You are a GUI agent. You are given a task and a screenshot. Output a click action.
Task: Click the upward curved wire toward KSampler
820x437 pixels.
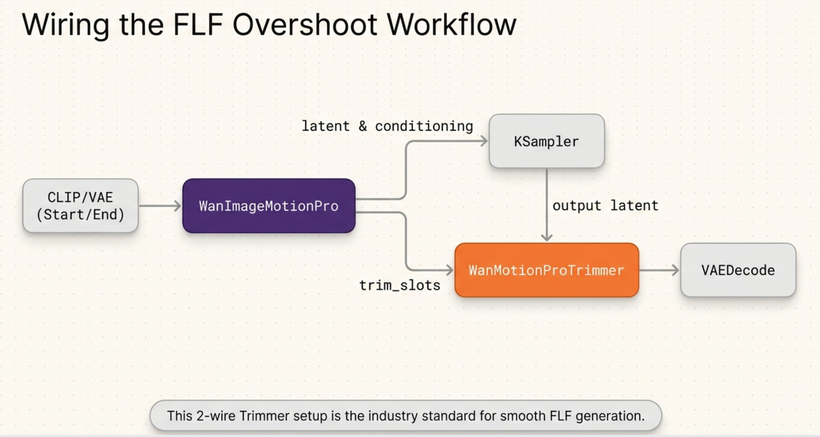(406, 170)
